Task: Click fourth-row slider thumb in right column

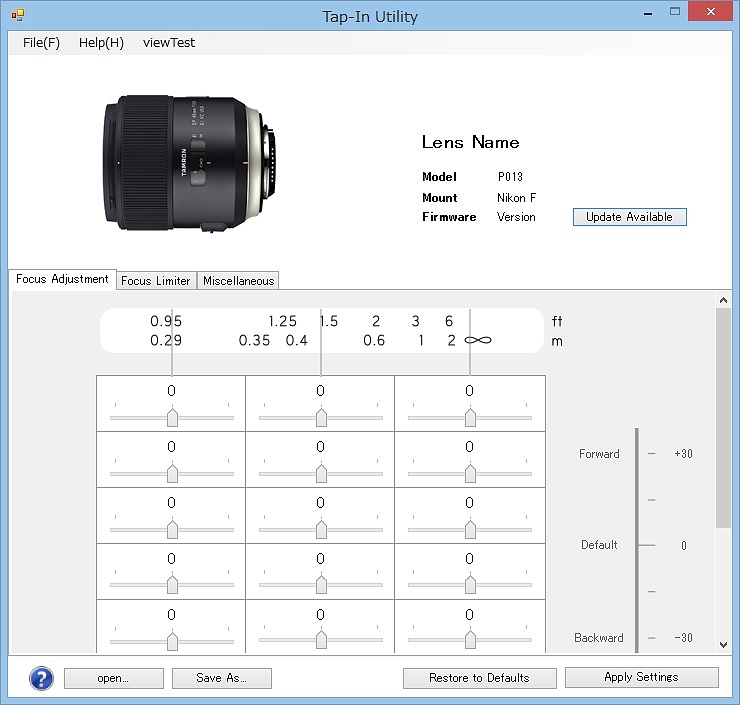Action: (x=471, y=585)
